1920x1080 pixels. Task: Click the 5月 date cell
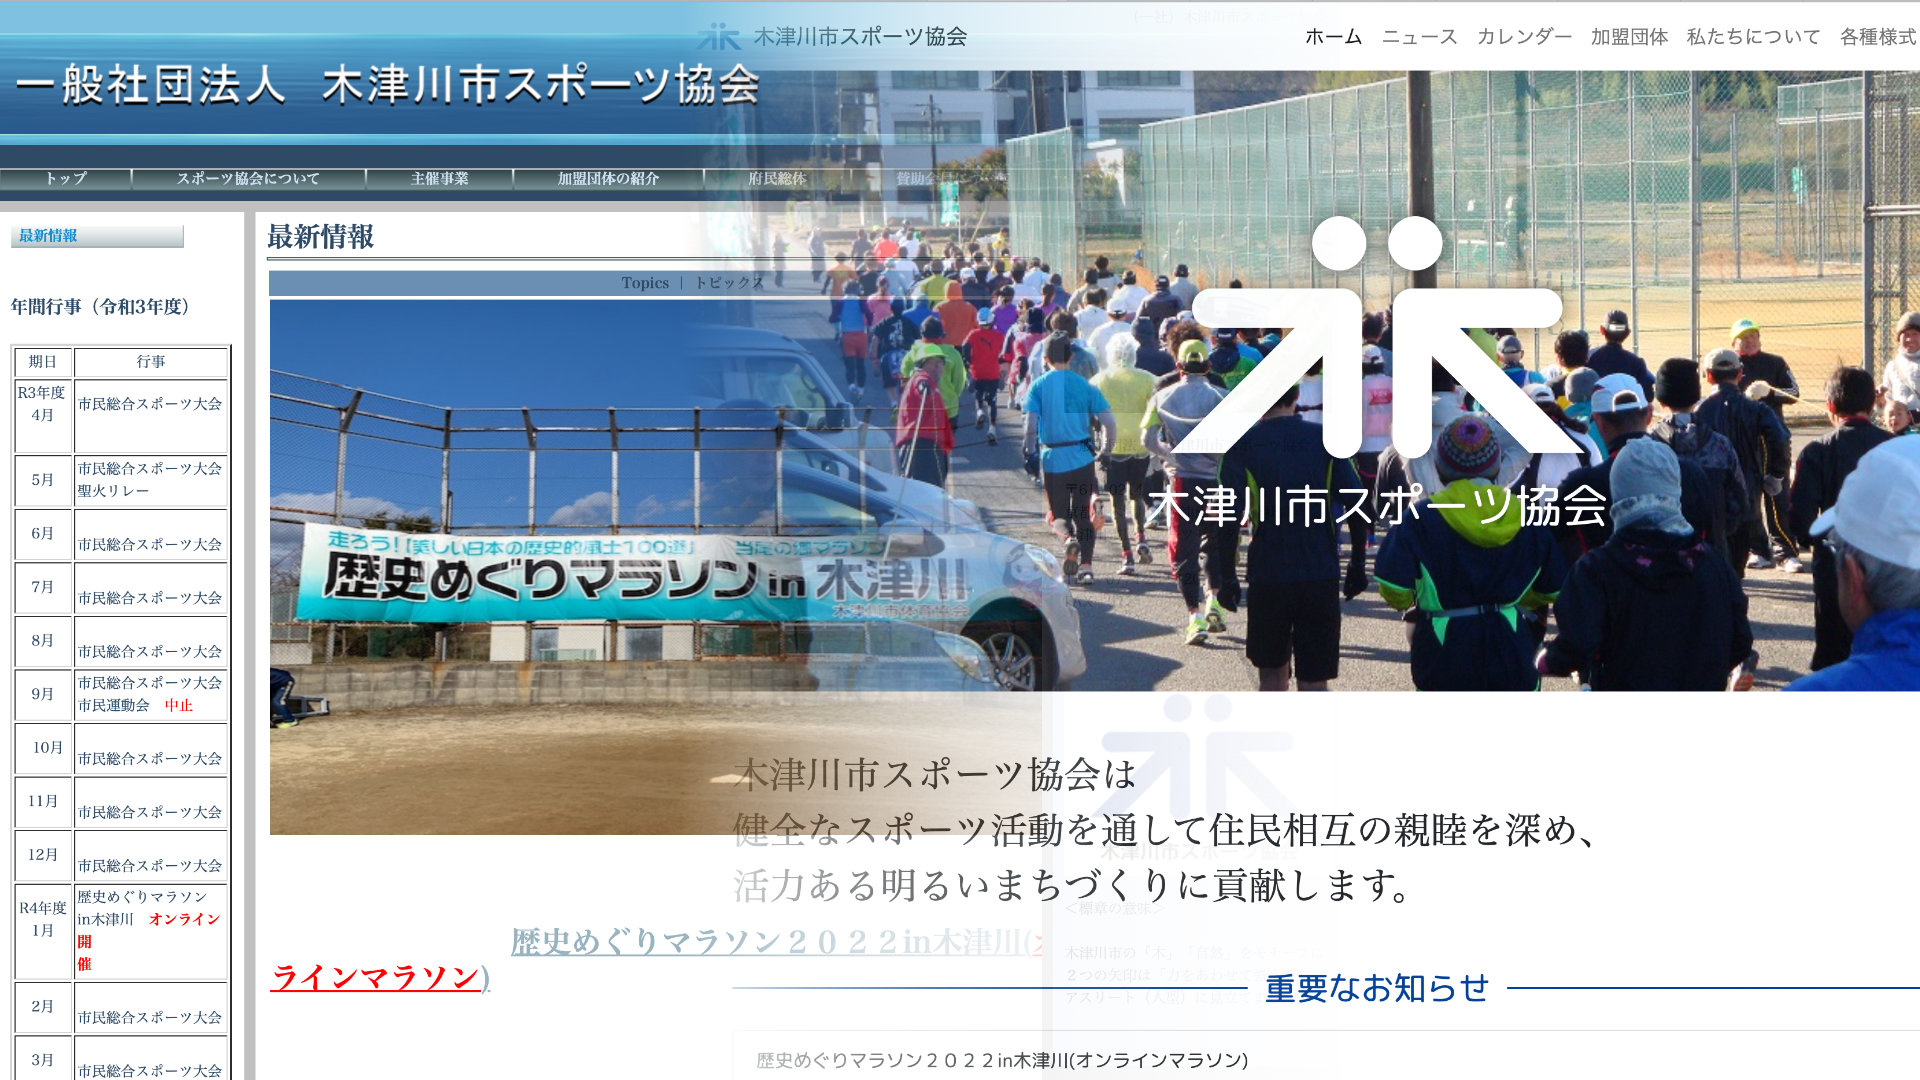(42, 480)
